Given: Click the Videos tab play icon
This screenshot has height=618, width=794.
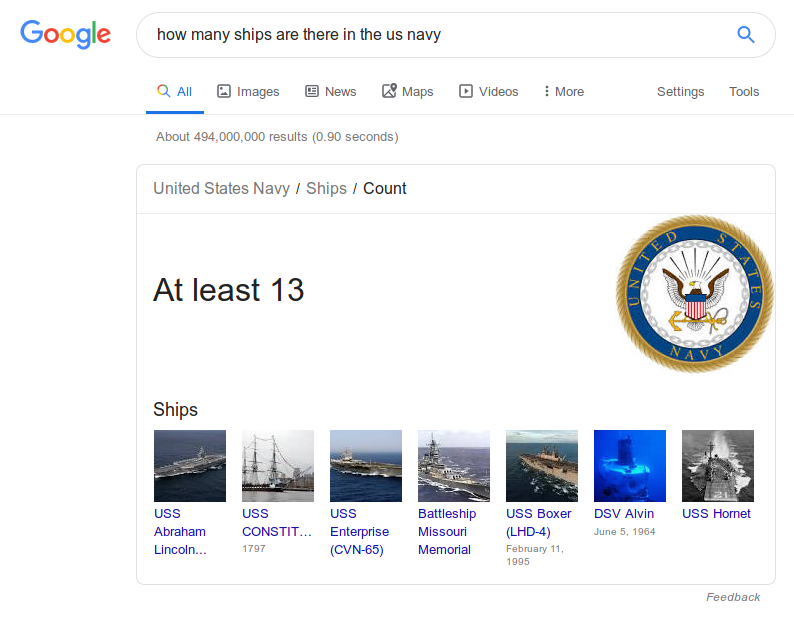Looking at the screenshot, I should click(x=466, y=91).
